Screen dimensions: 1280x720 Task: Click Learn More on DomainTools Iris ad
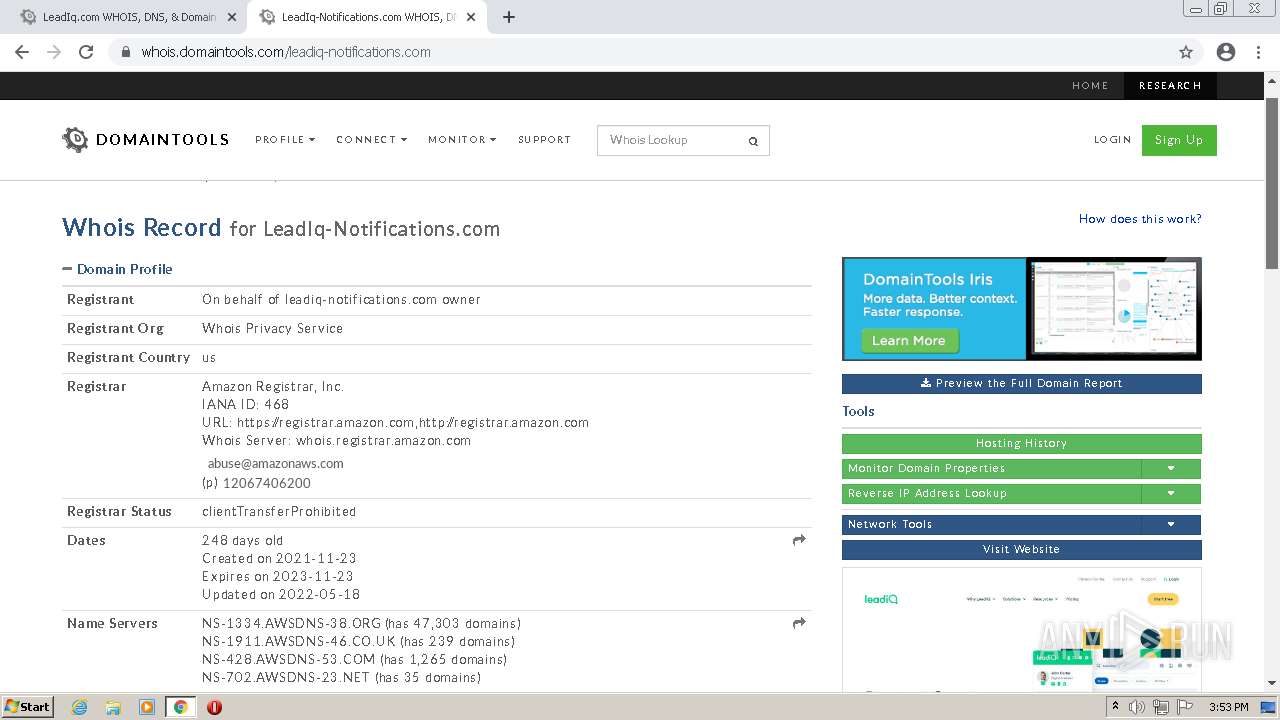point(908,341)
